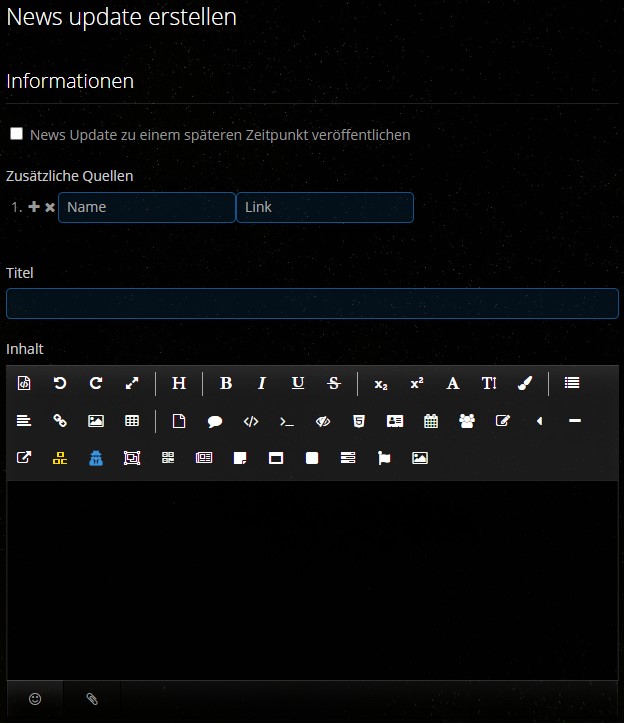624x723 pixels.
Task: Click the italic formatting icon
Action: [x=262, y=383]
